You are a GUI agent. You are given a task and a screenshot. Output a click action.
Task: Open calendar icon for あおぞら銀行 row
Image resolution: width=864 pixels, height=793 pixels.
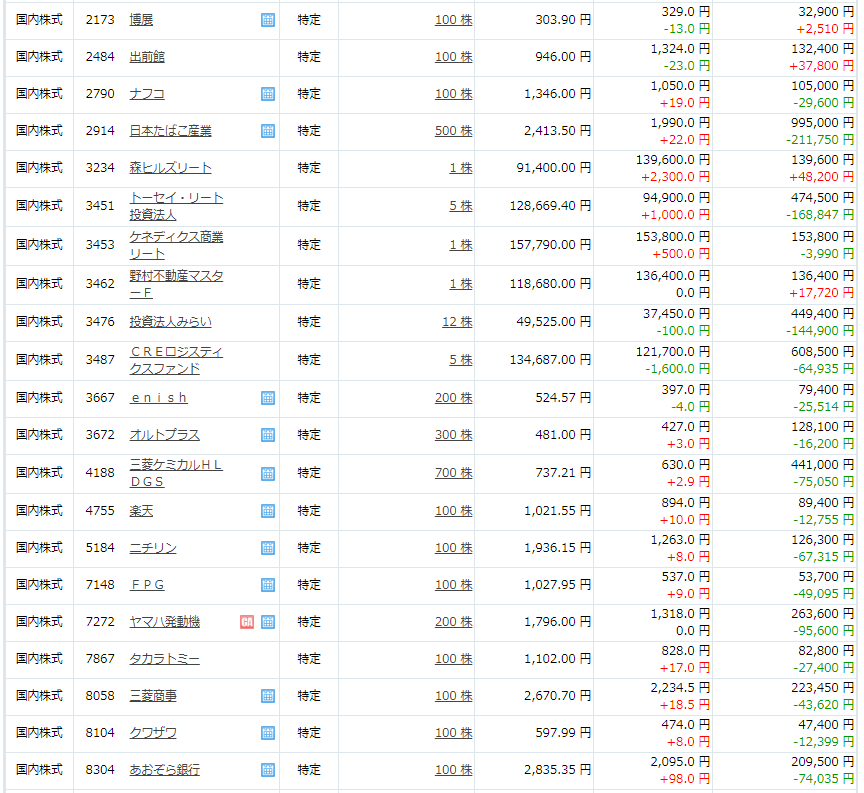268,770
